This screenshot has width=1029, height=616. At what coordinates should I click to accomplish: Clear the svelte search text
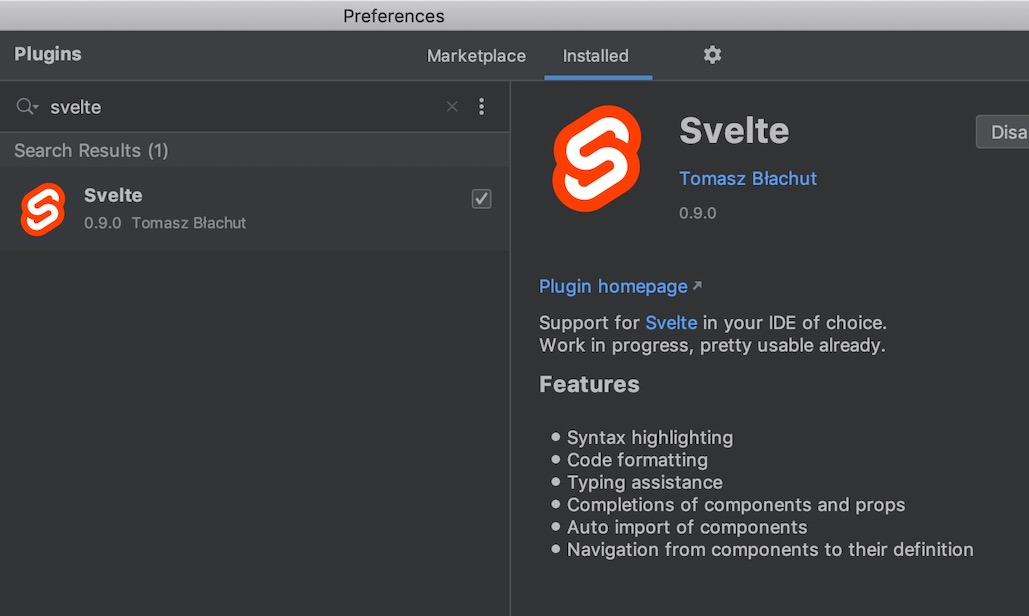(452, 106)
